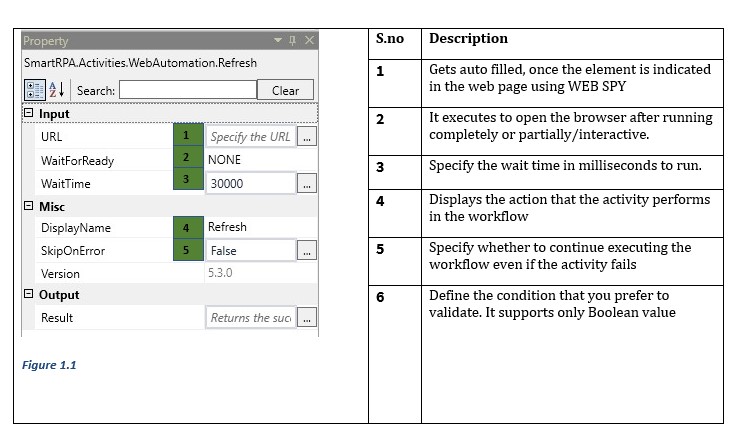Viewport: 747px width, 438px height.
Task: Collapse the Misc section
Action: 29,206
